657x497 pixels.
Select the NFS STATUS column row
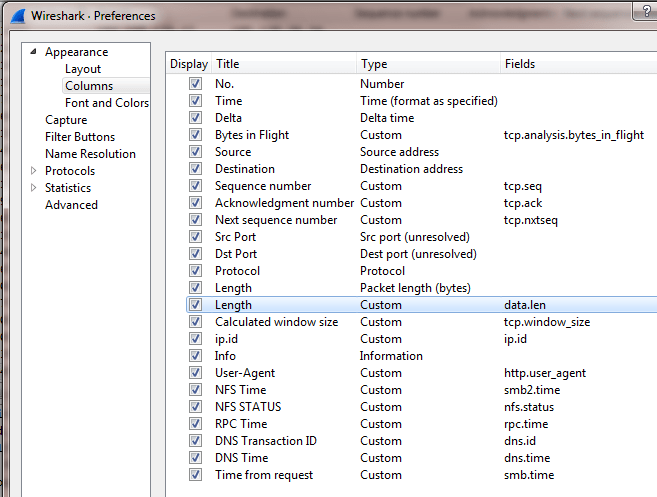[x=248, y=407]
